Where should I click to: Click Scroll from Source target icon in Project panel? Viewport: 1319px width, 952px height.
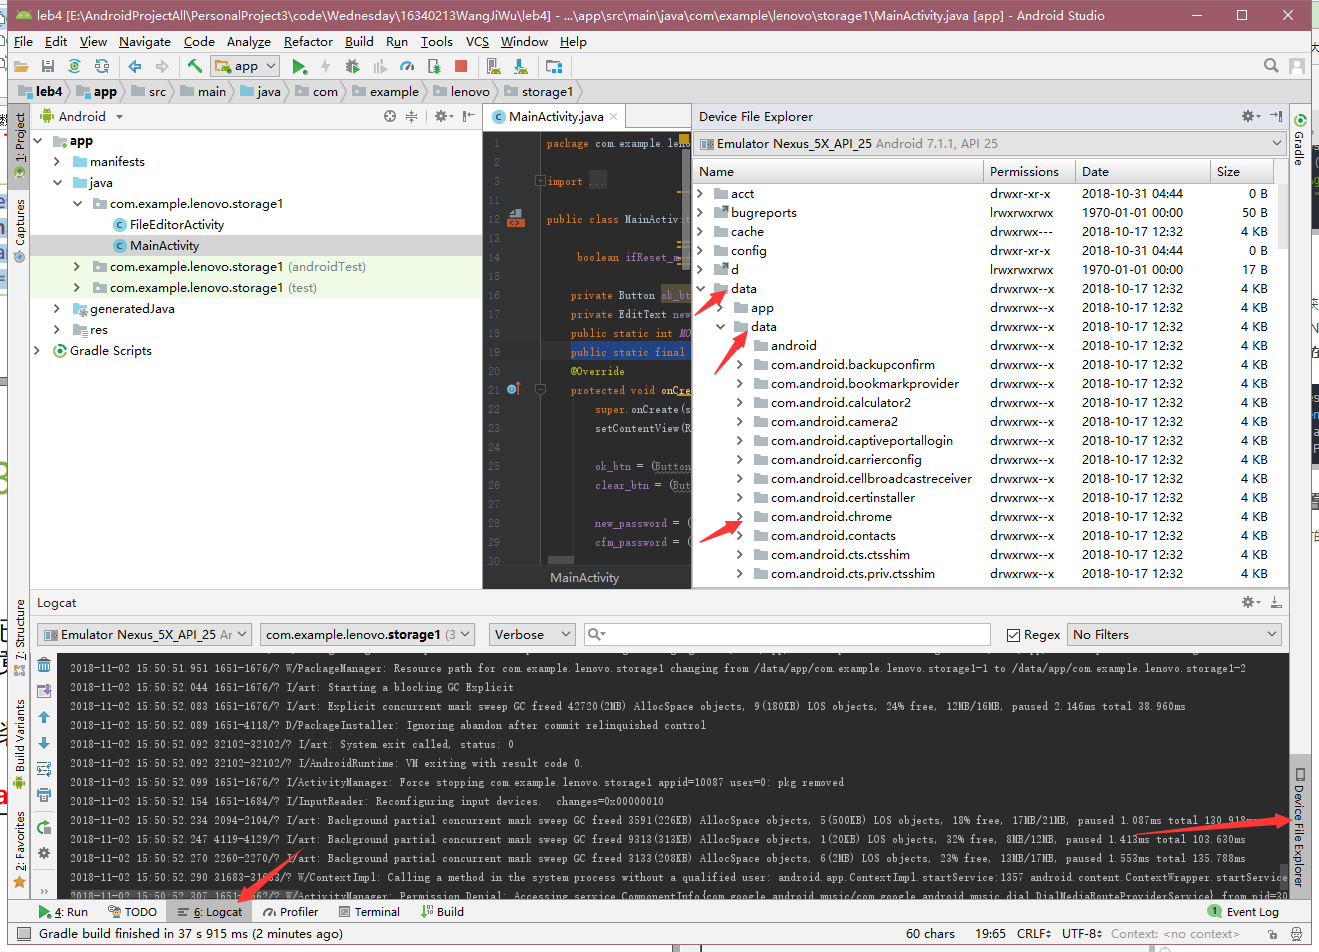pyautogui.click(x=390, y=116)
